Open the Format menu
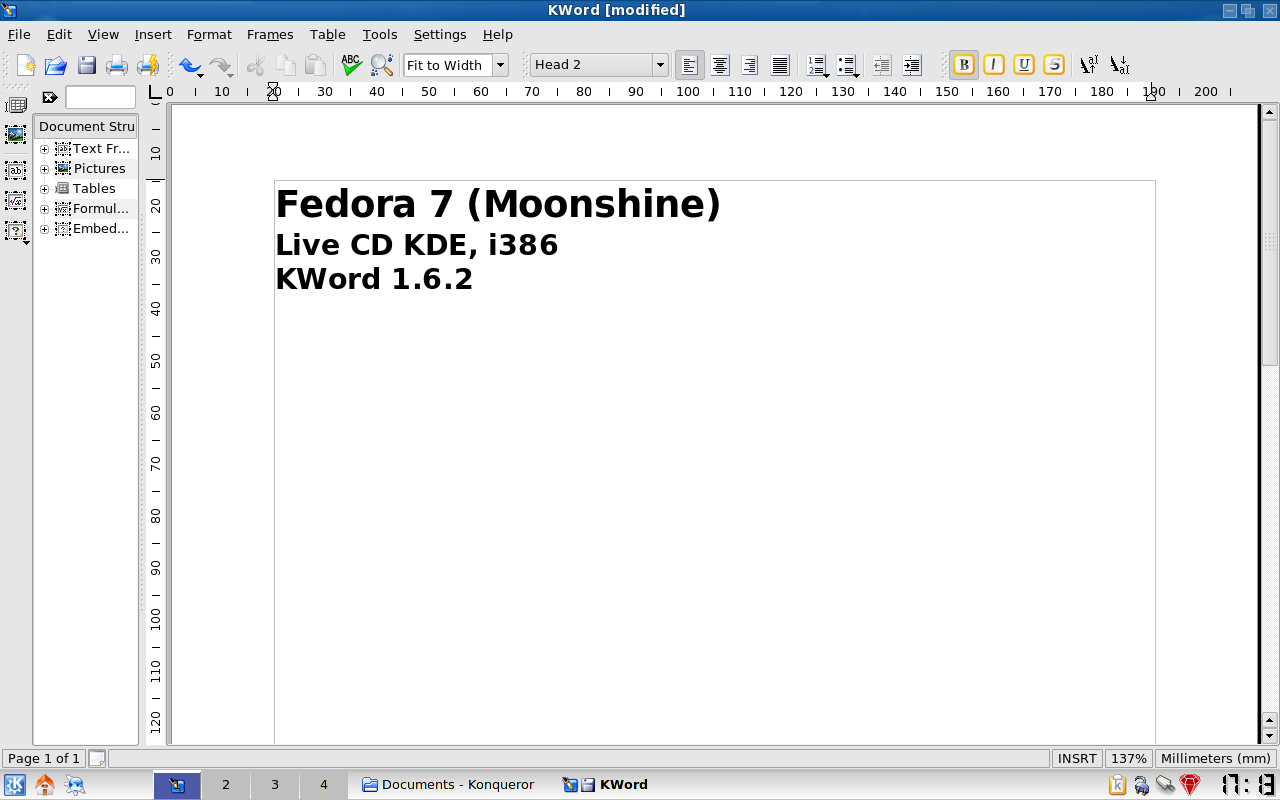Viewport: 1280px width, 800px height. tap(209, 34)
